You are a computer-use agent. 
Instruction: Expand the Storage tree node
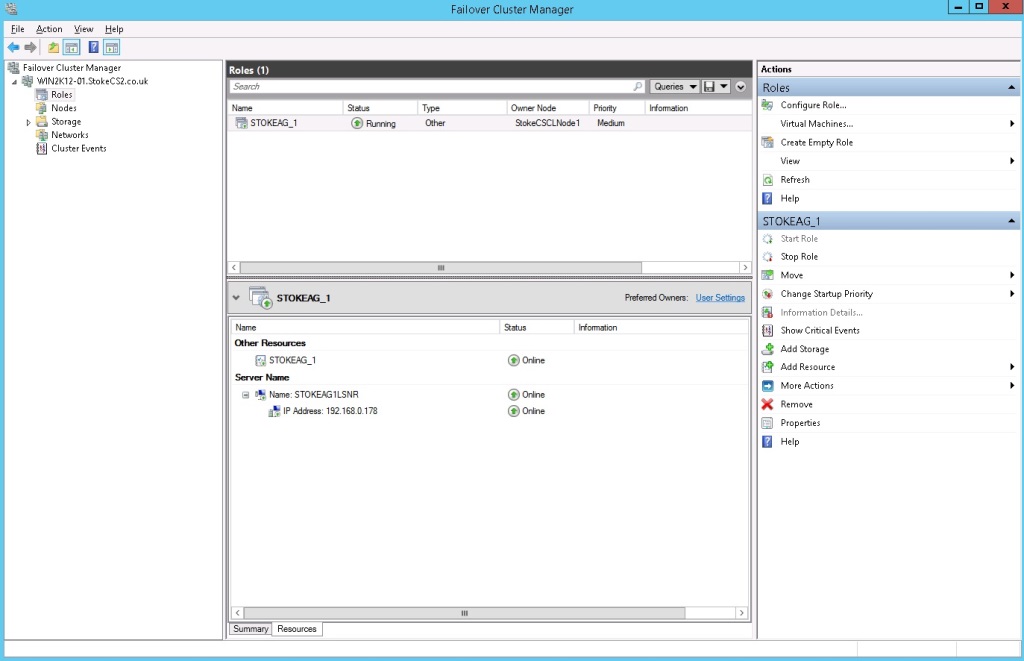click(28, 122)
